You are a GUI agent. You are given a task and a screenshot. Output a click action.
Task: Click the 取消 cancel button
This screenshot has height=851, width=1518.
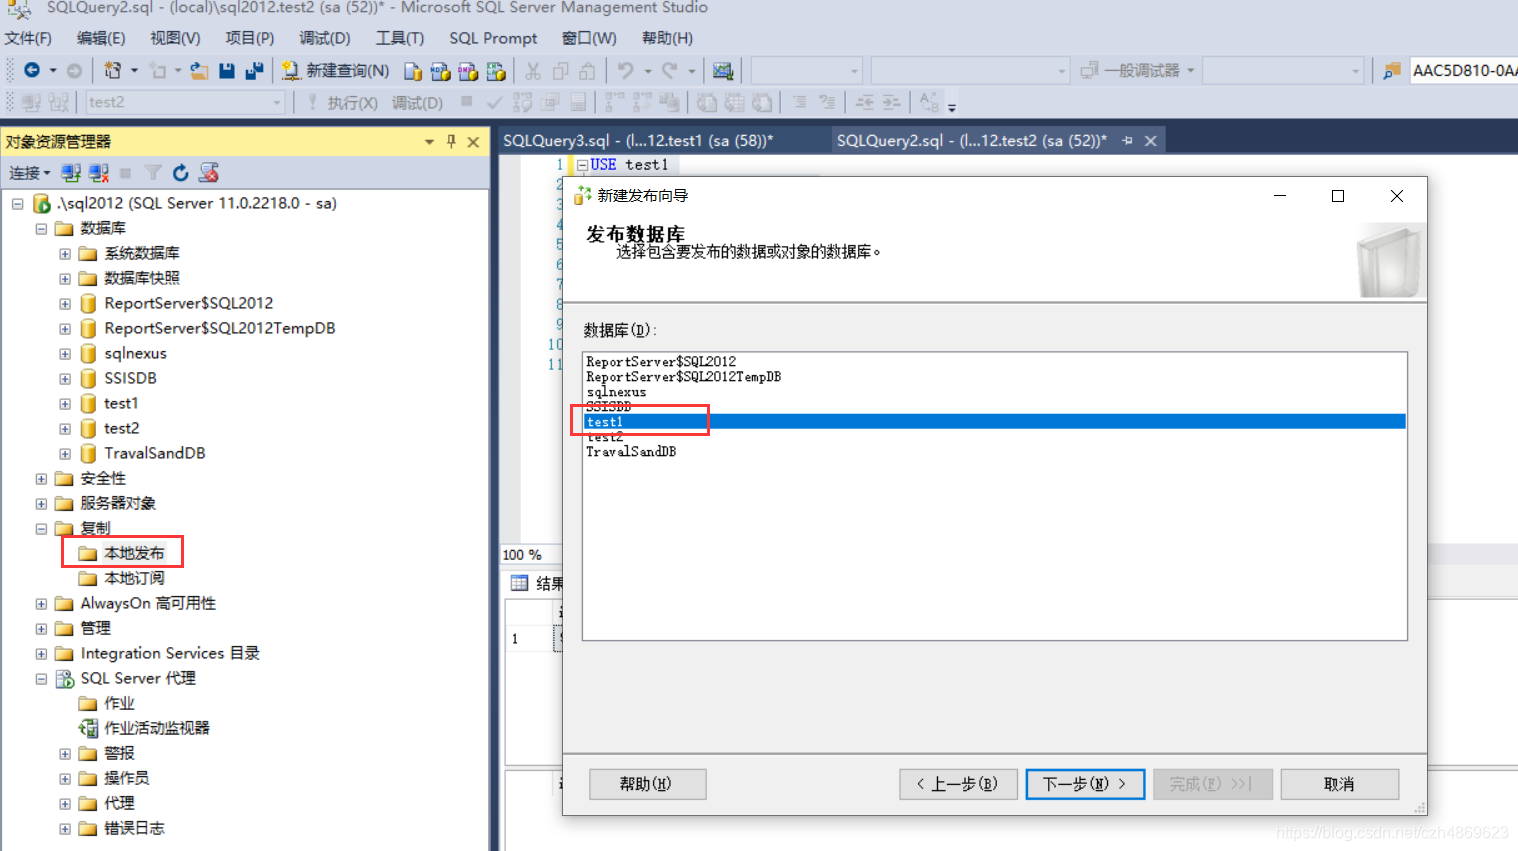1339,784
